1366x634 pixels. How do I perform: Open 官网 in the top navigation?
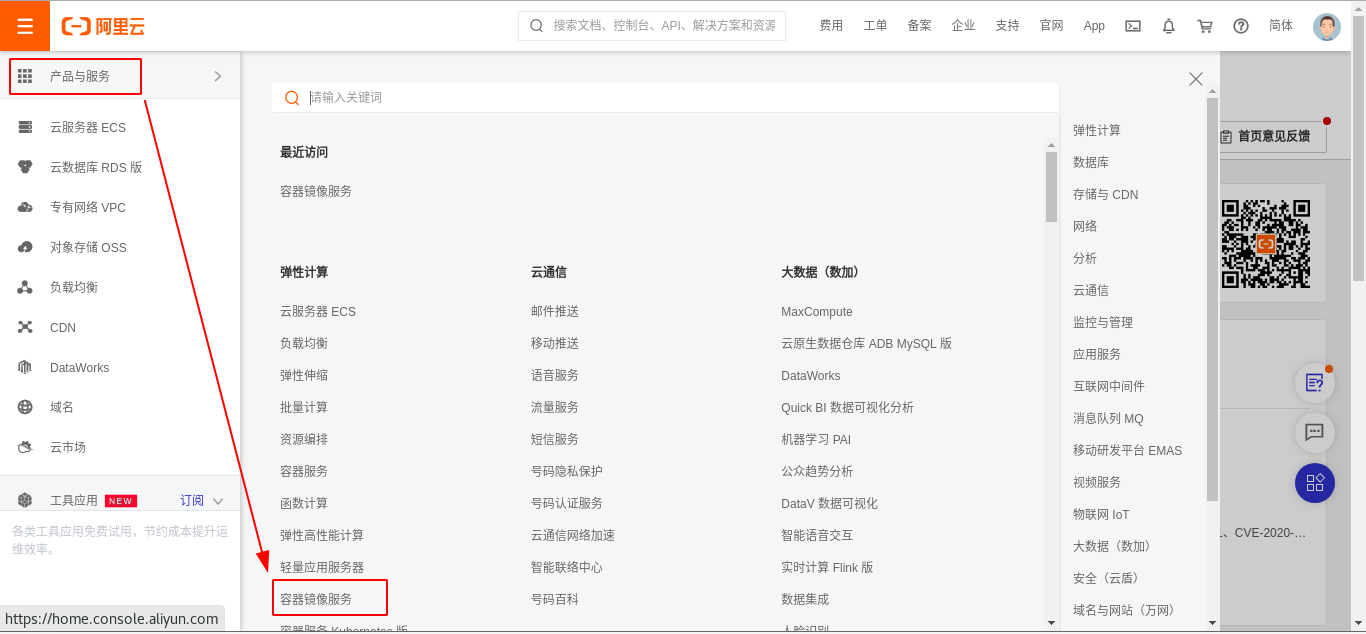pos(1051,26)
